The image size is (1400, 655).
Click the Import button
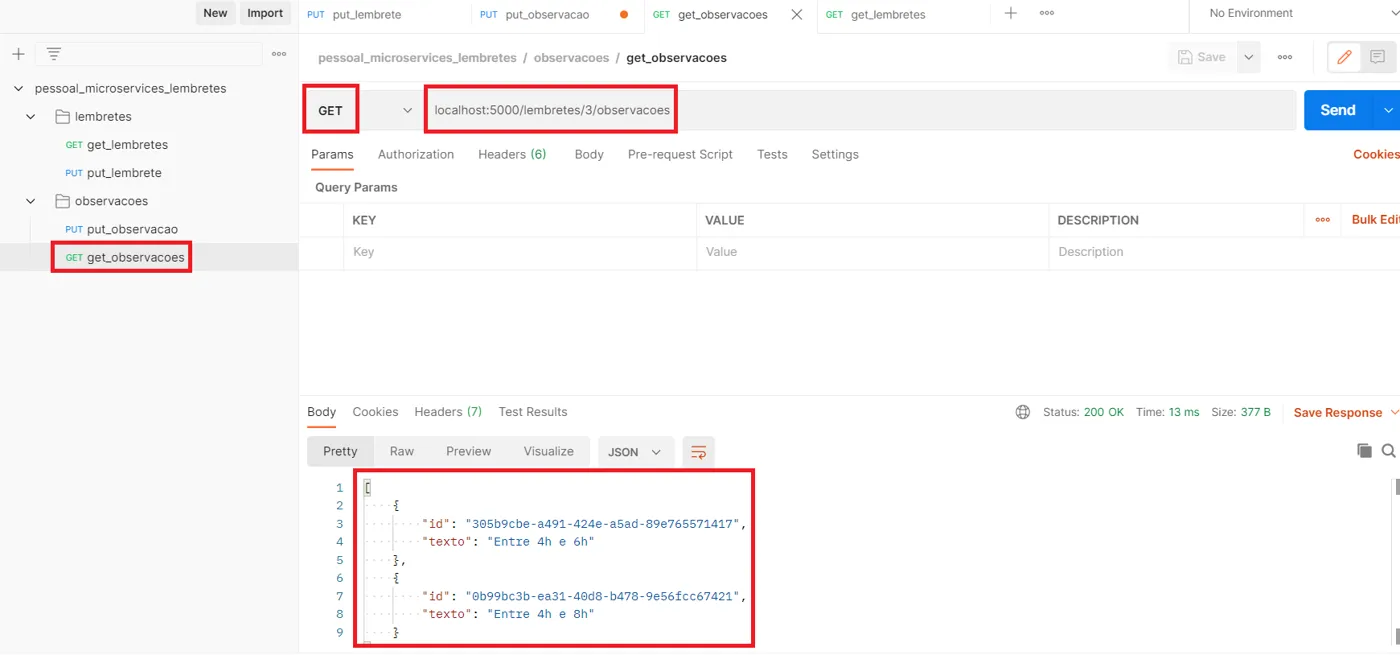pos(265,13)
